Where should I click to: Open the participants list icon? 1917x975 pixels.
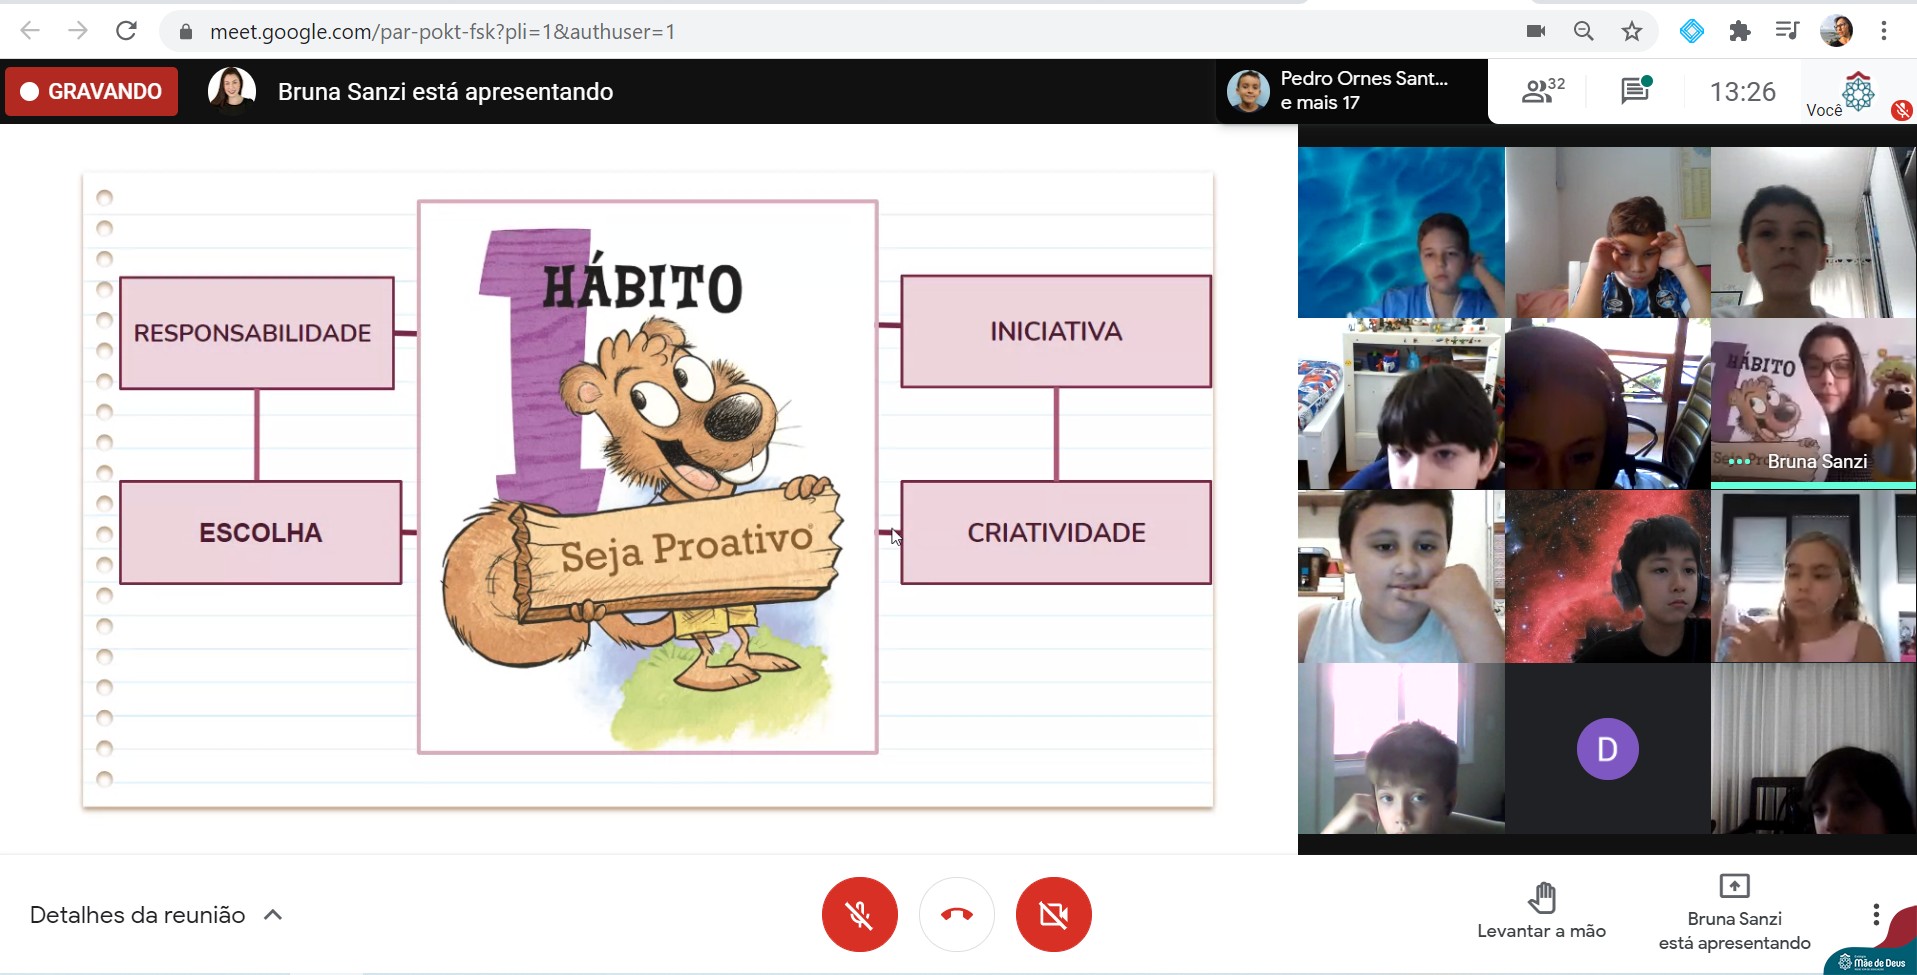1542,91
